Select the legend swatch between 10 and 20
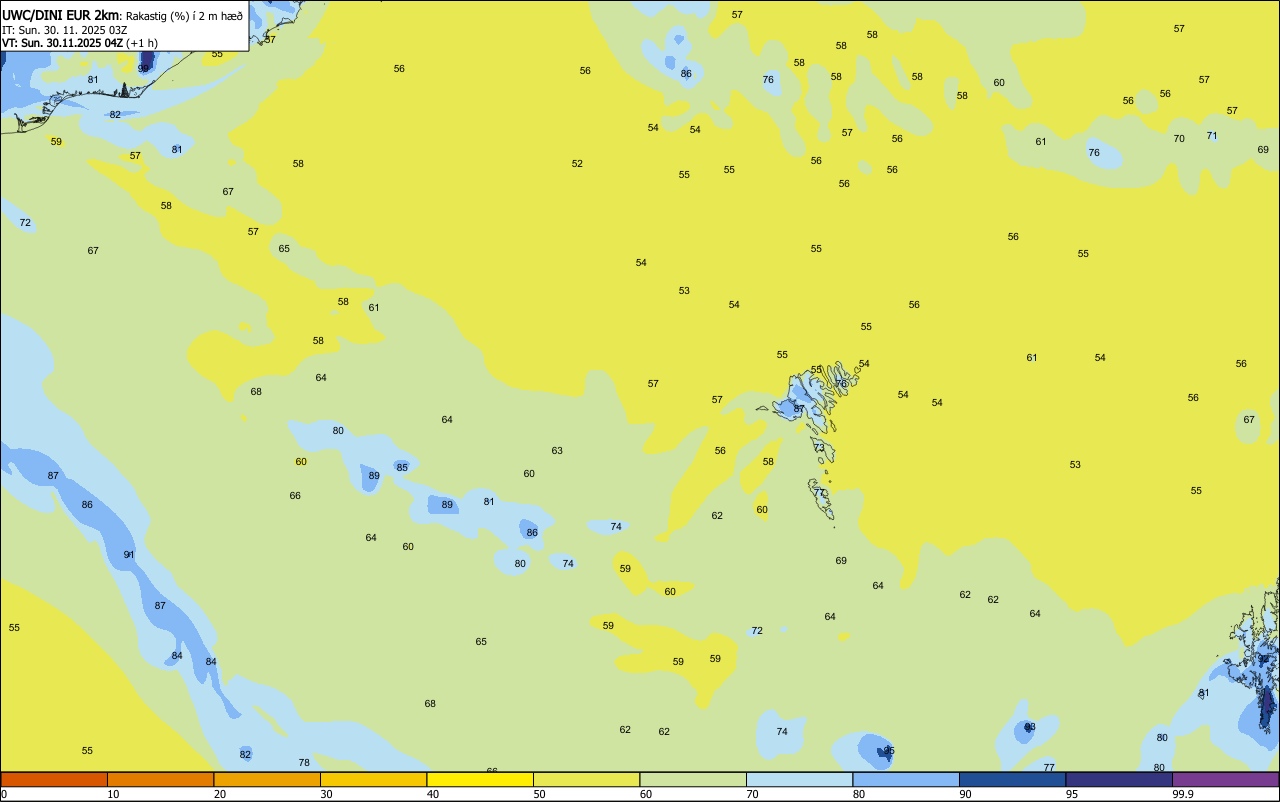The width and height of the screenshot is (1280, 802). coord(160,779)
